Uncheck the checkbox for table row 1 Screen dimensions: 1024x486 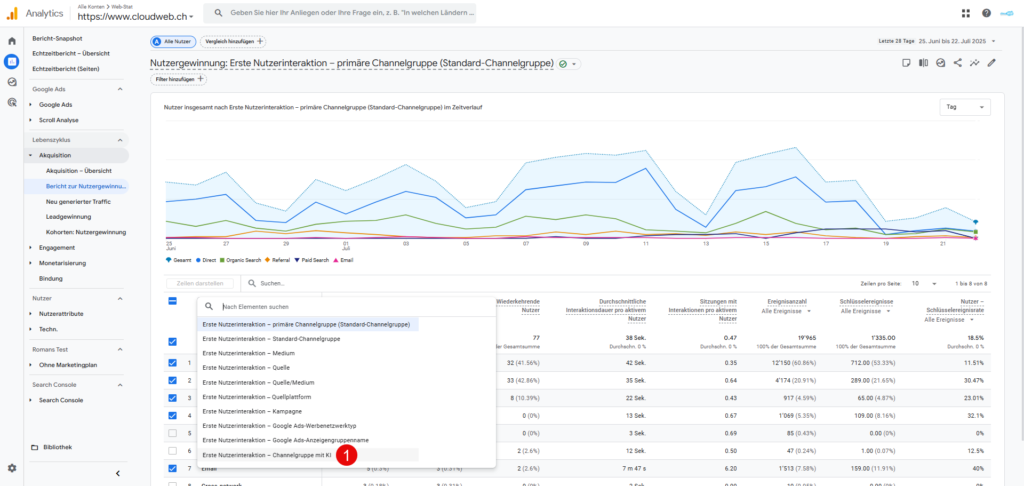(x=173, y=363)
